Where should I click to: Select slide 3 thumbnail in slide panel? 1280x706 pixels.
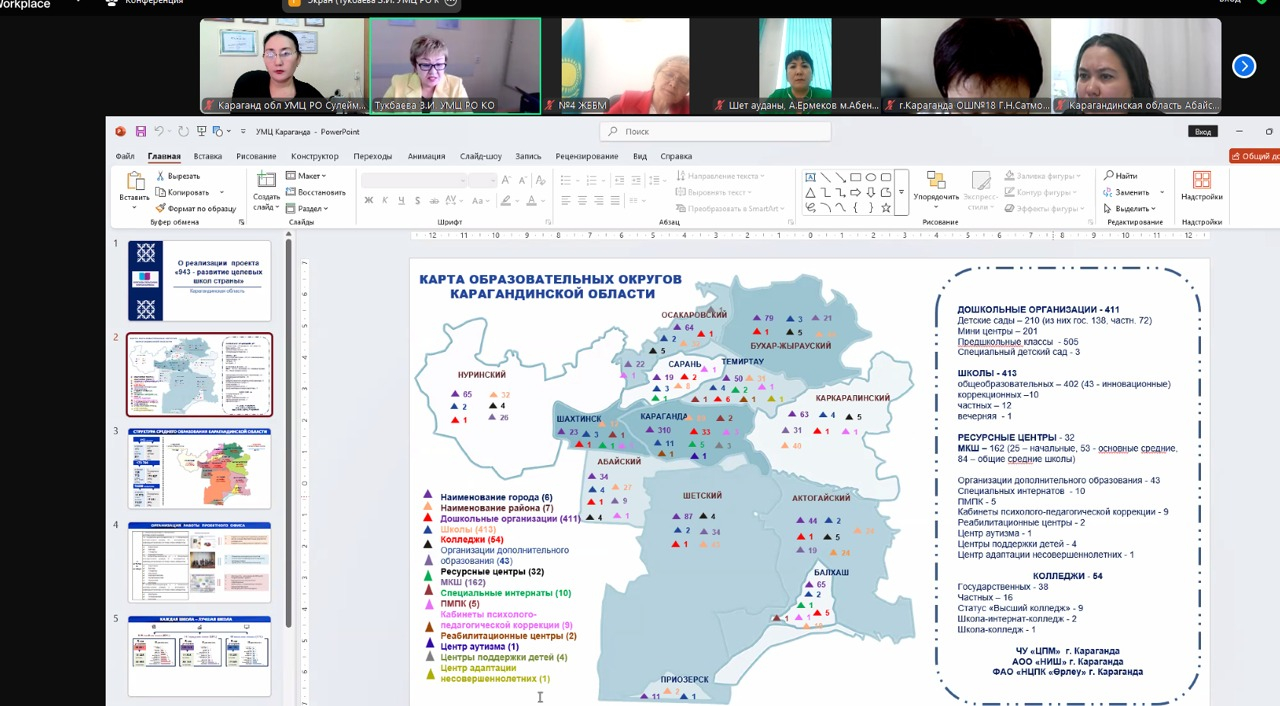click(x=199, y=468)
